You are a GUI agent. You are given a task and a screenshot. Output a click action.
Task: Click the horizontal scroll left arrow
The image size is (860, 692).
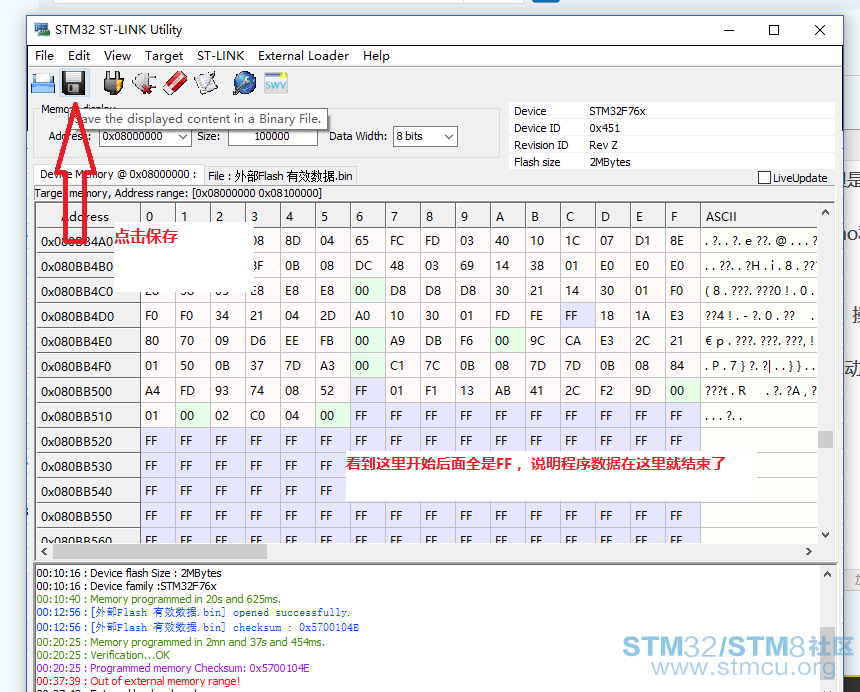(x=44, y=552)
